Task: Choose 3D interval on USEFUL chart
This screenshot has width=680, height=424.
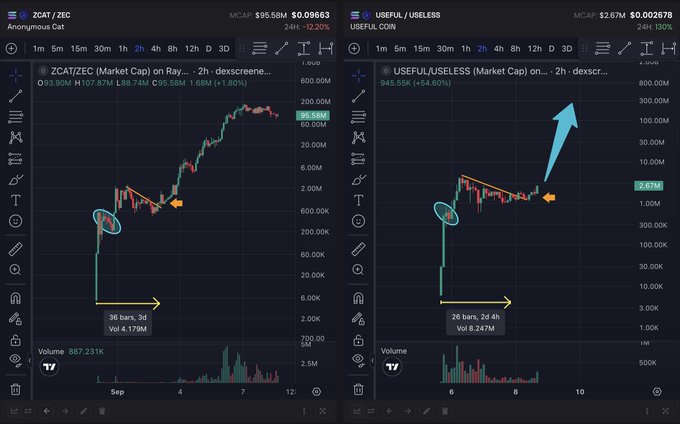Action: (566, 49)
